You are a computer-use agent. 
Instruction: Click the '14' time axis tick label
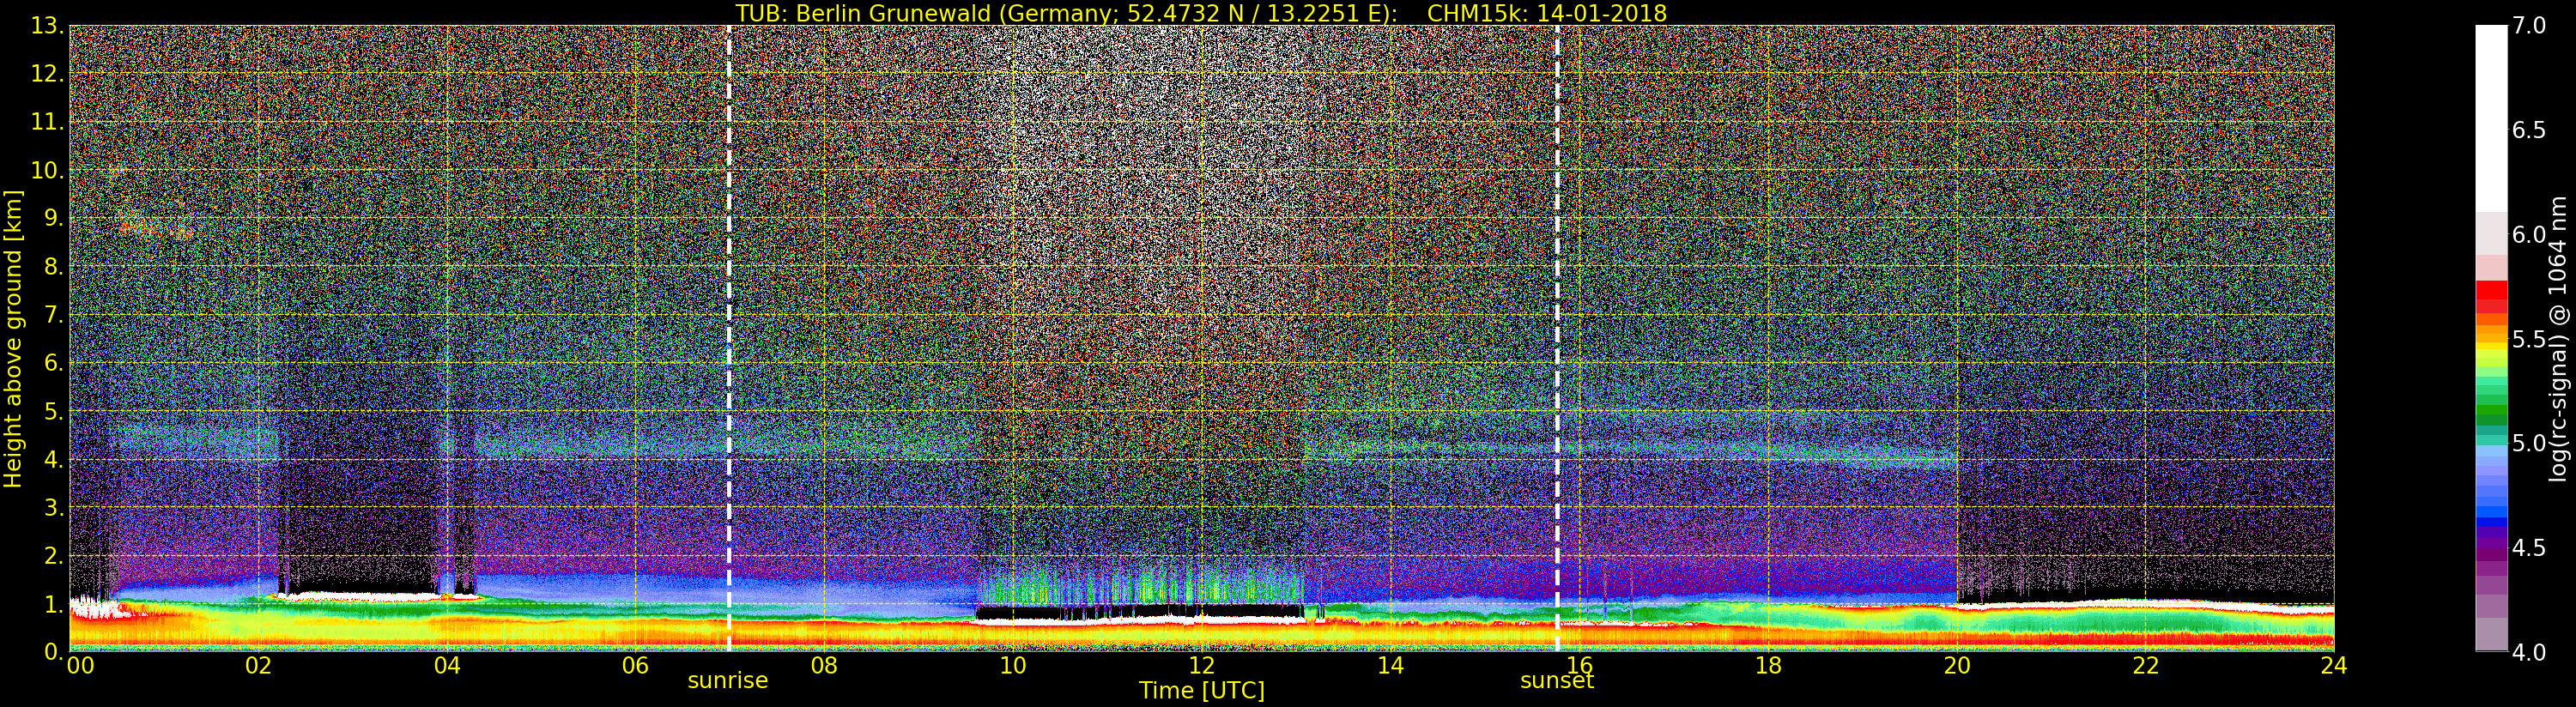[1390, 666]
